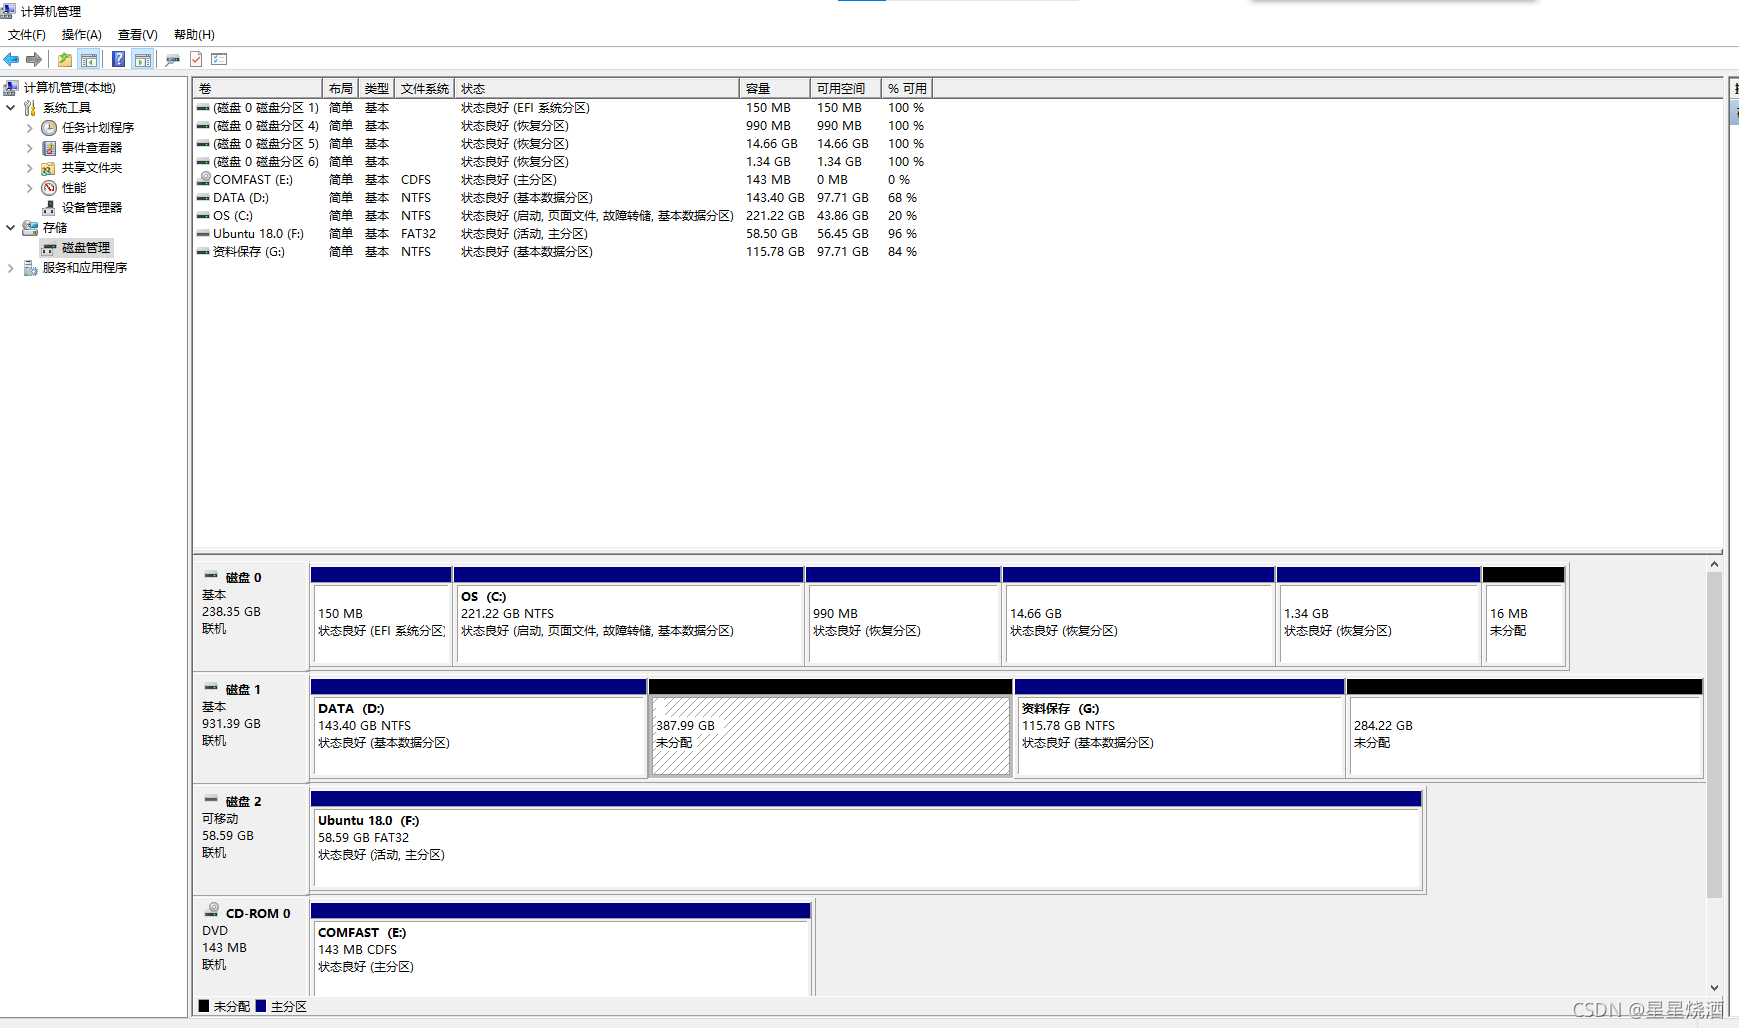The width and height of the screenshot is (1739, 1028).
Task: Expand the 任务计划程序 tree node
Action: (x=30, y=128)
